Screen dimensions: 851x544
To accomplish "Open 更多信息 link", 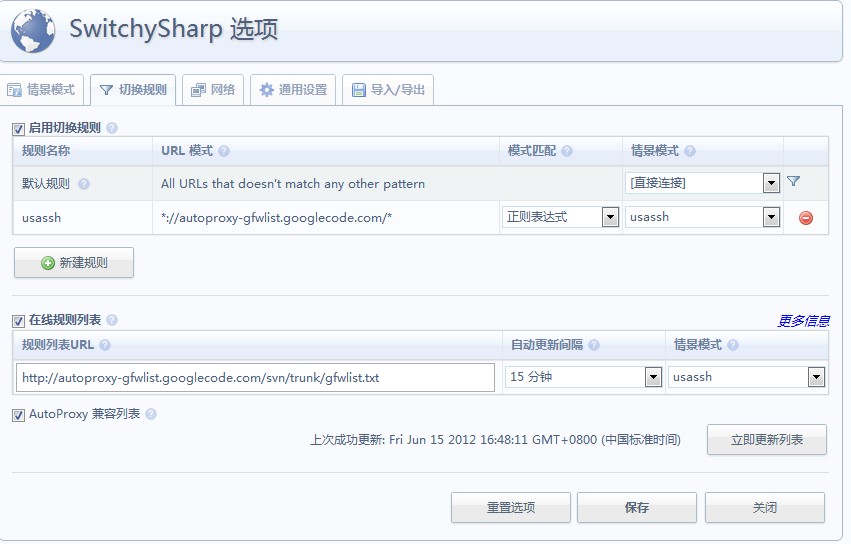I will pos(803,321).
